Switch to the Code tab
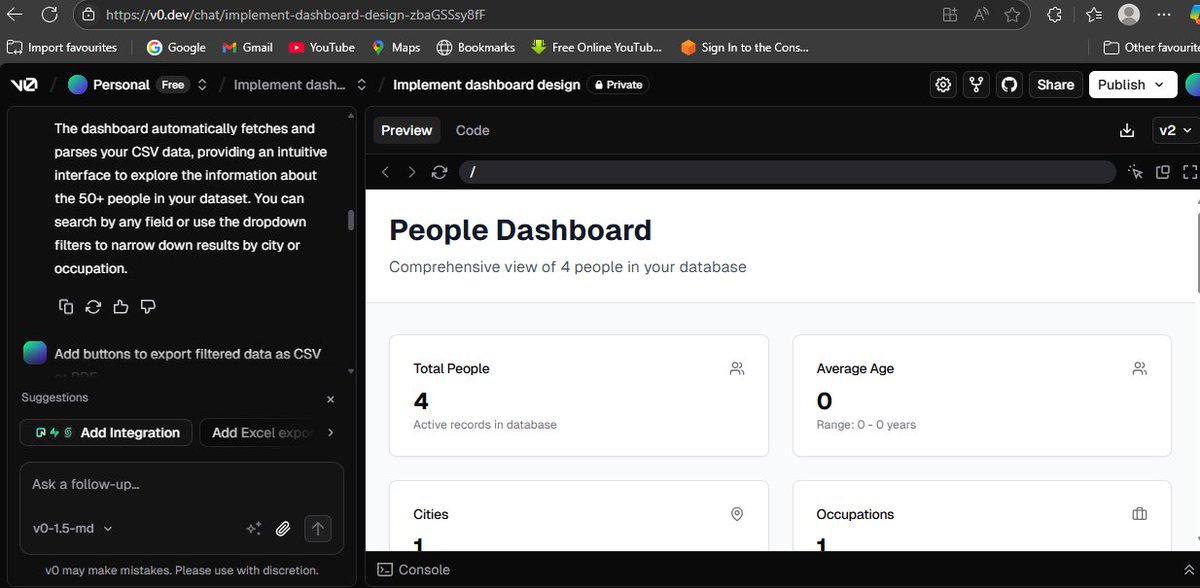Image resolution: width=1200 pixels, height=588 pixels. (x=472, y=130)
